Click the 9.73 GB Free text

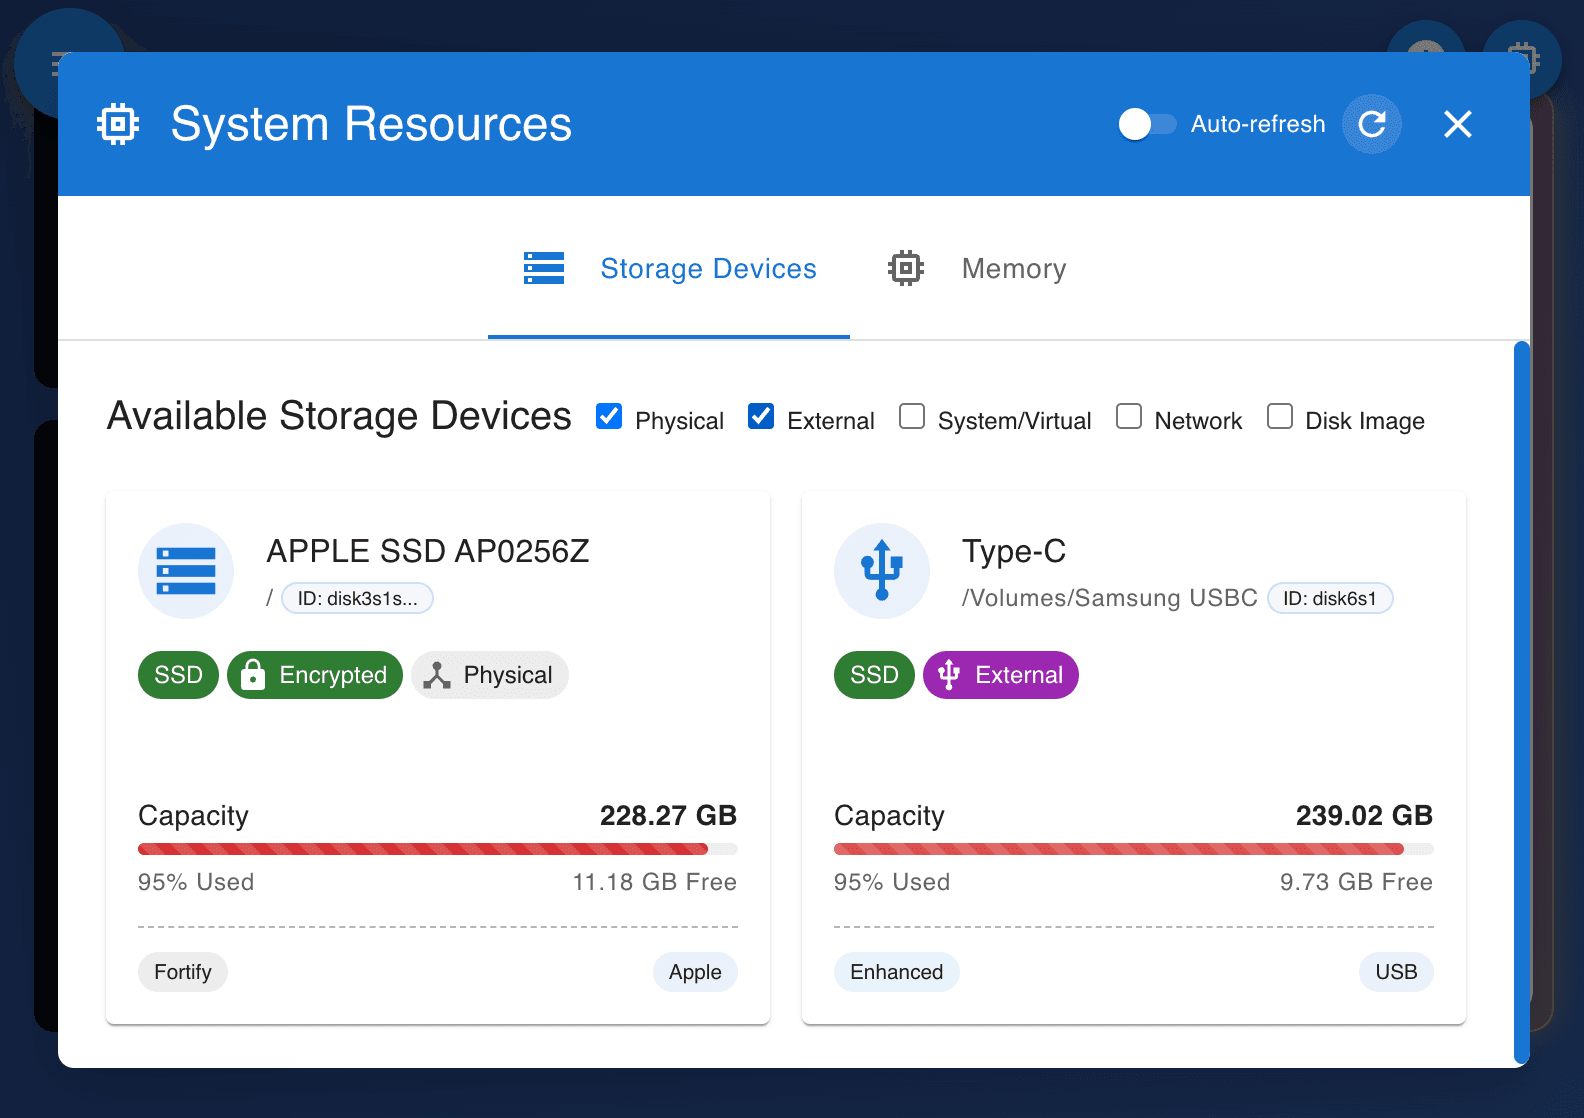(1356, 882)
